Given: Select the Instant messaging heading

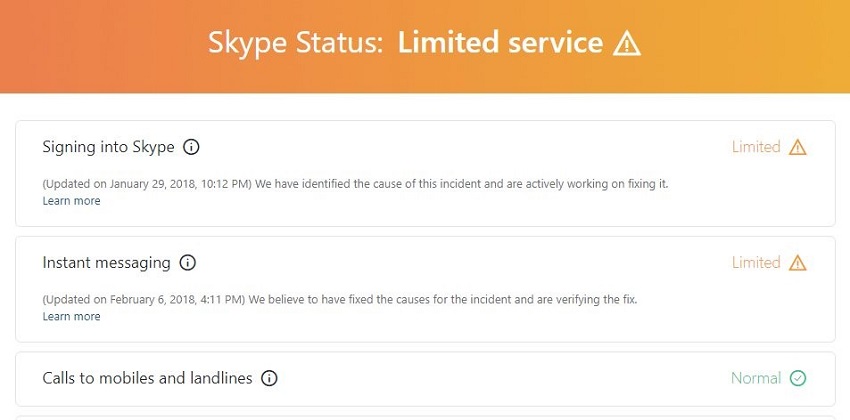Looking at the screenshot, I should tap(106, 263).
